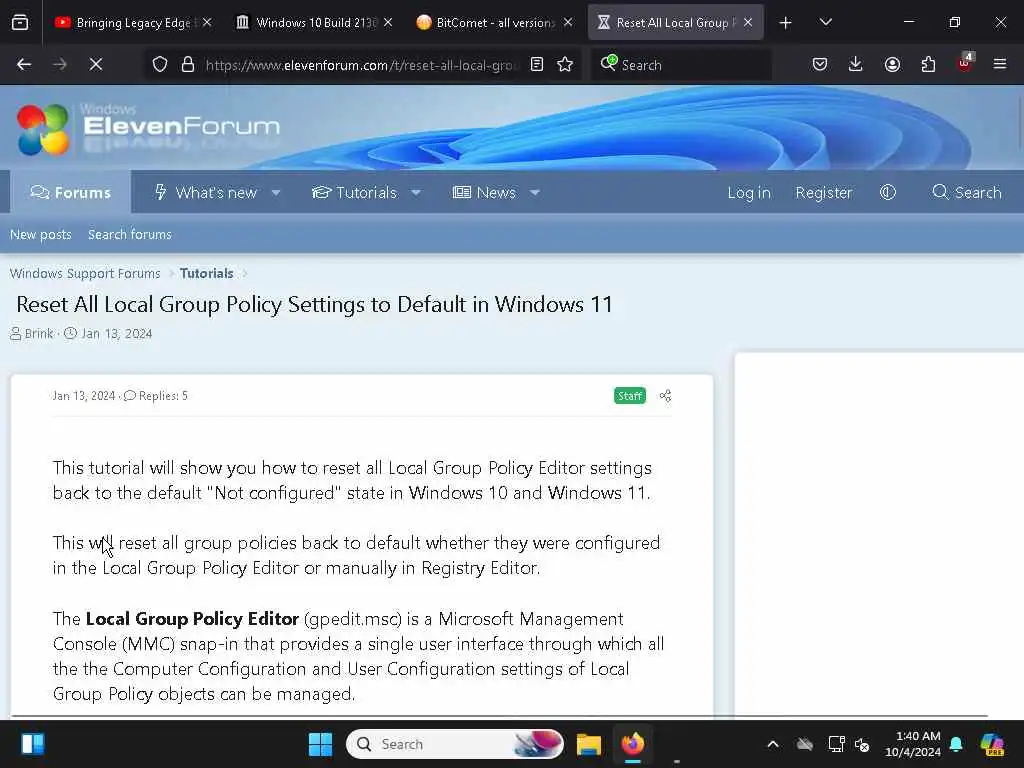The width and height of the screenshot is (1024, 768).
Task: Open the New posts link
Action: 40,234
